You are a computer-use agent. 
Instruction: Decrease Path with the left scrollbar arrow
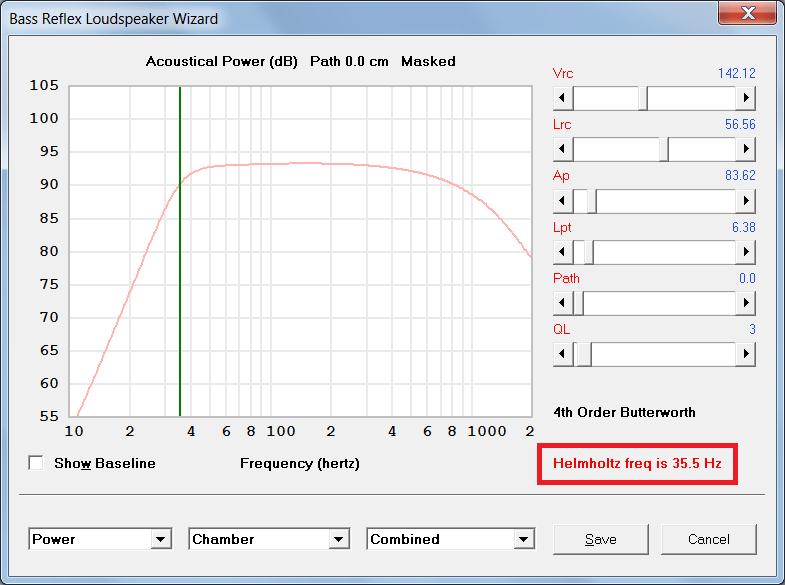coord(563,303)
